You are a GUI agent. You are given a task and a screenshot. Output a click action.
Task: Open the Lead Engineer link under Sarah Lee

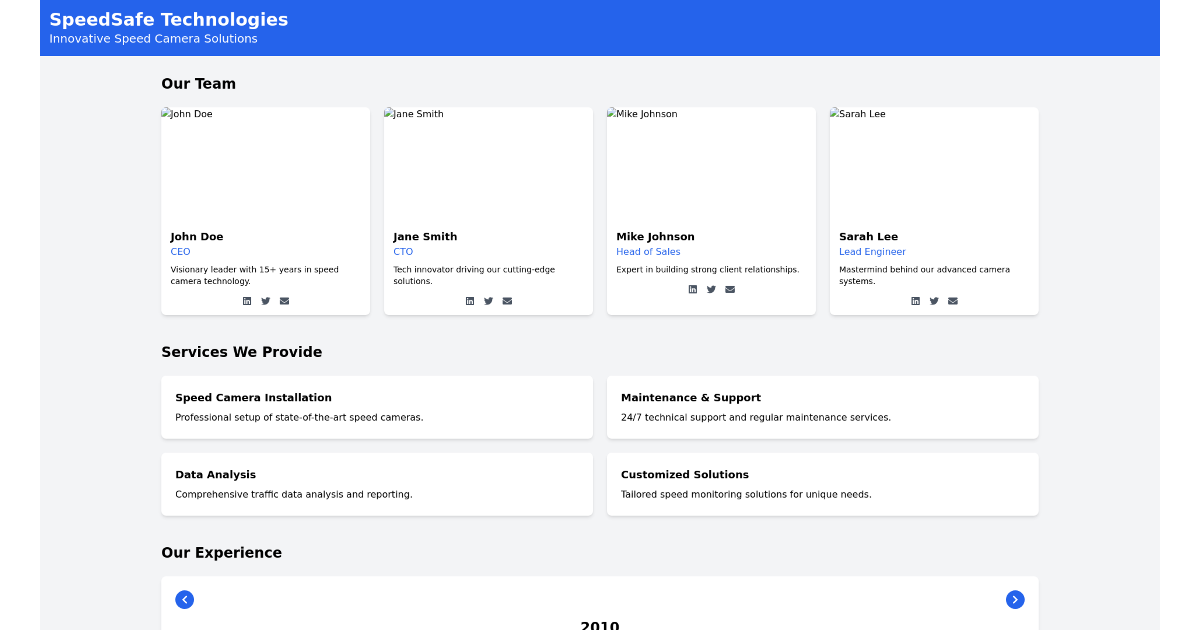[x=872, y=251]
